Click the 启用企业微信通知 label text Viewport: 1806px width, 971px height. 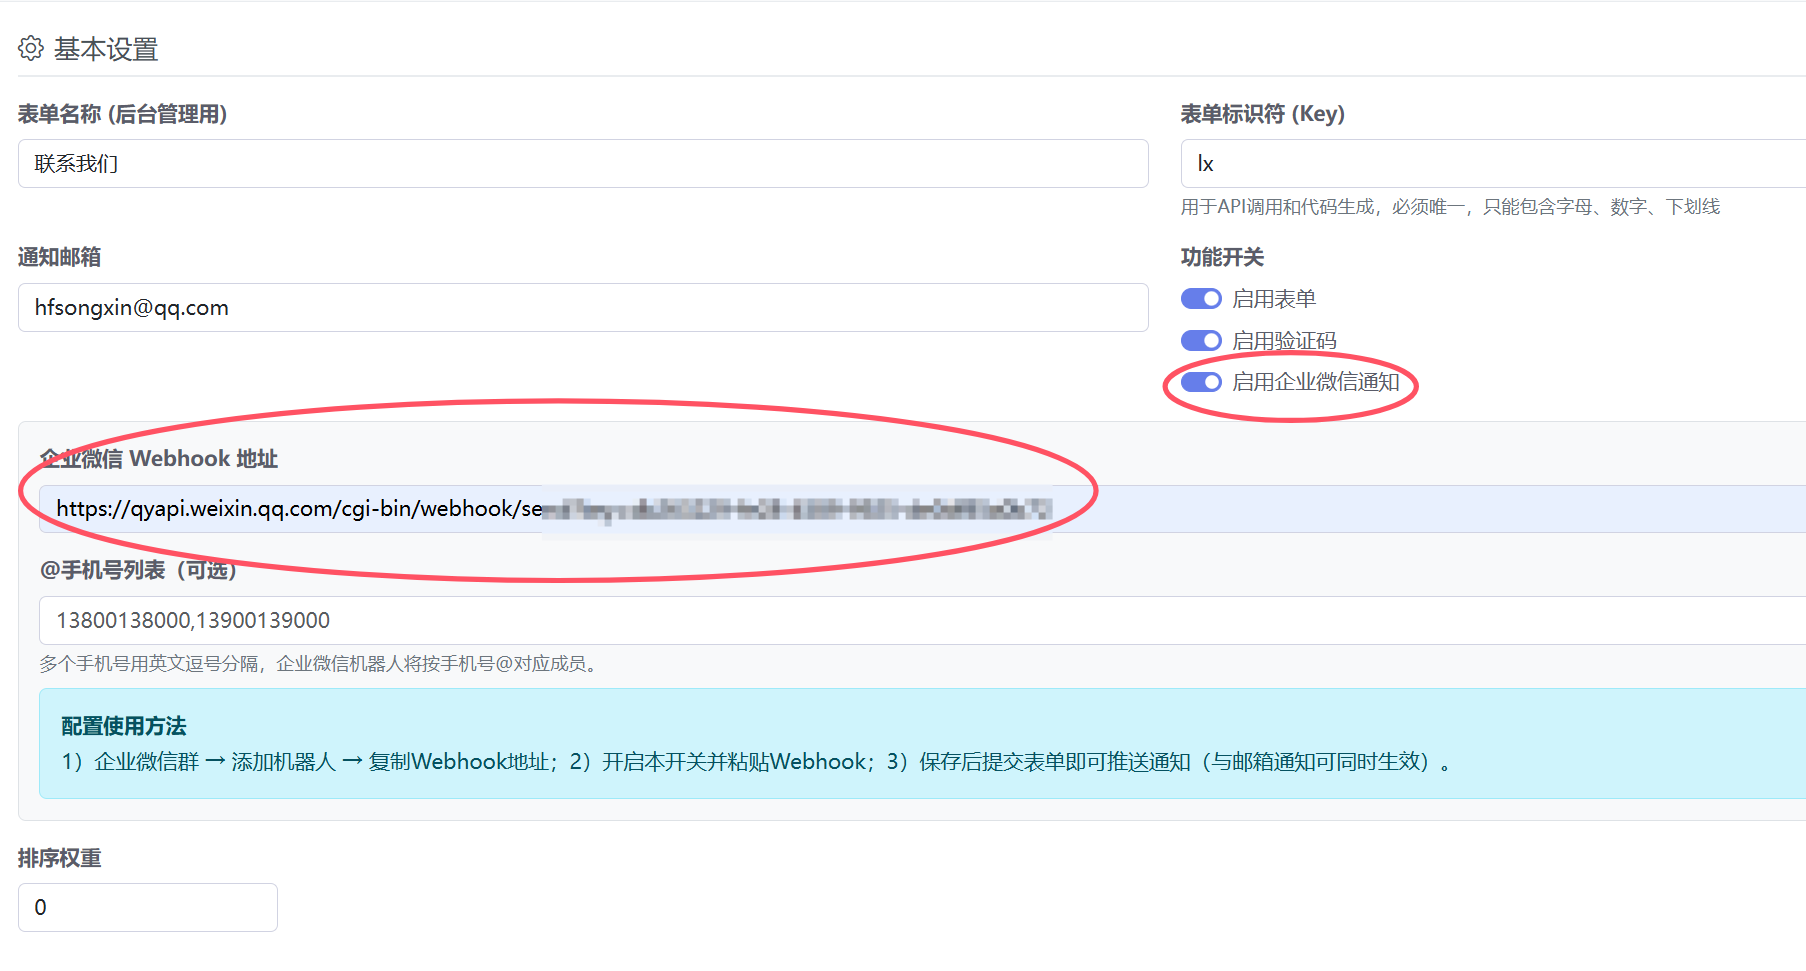(x=1315, y=382)
